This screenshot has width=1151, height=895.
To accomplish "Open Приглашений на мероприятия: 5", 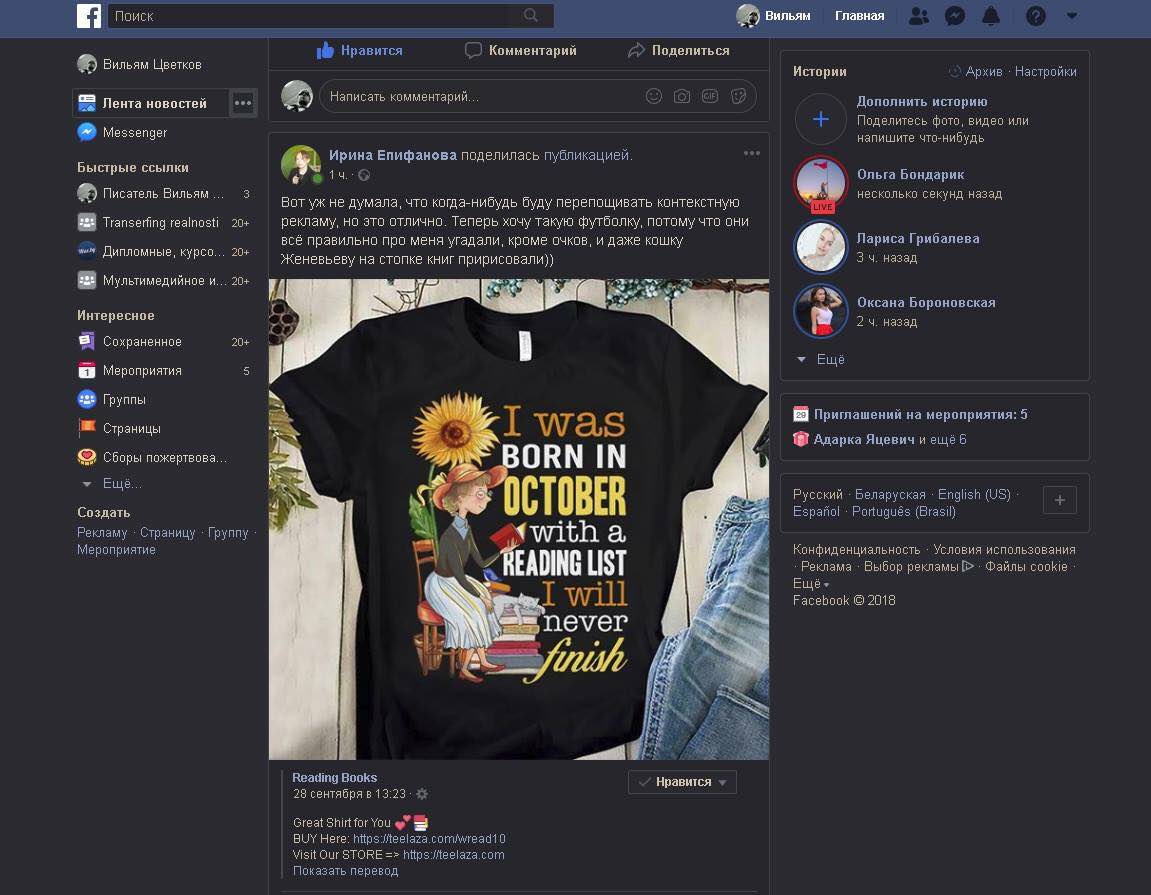I will 921,415.
